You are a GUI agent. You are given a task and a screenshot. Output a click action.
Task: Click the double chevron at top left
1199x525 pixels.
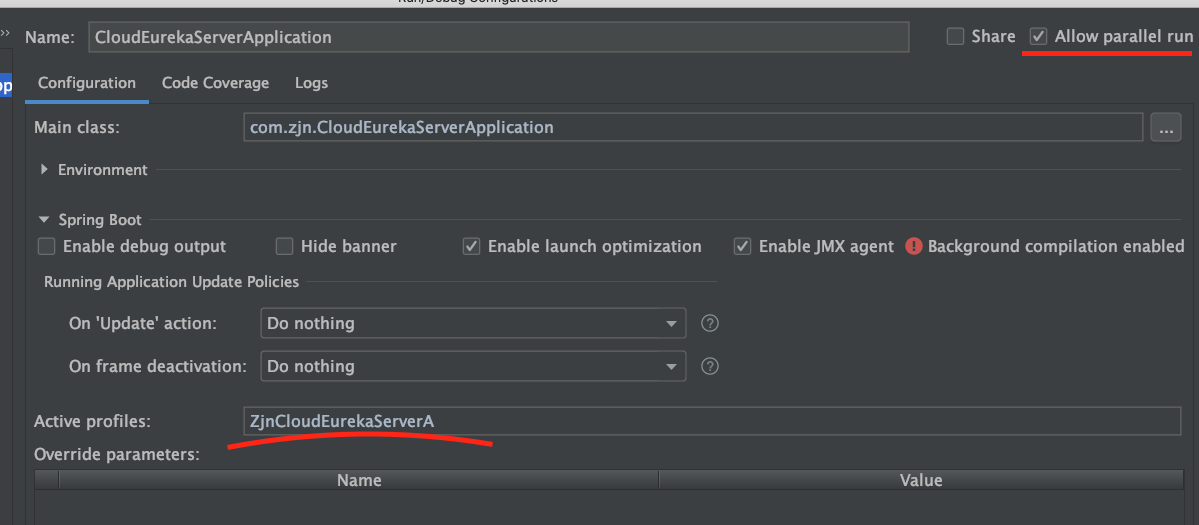point(5,35)
